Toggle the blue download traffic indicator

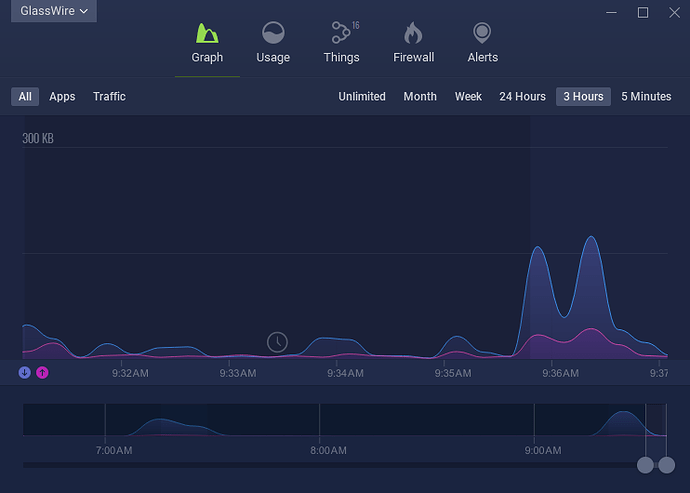pos(25,373)
